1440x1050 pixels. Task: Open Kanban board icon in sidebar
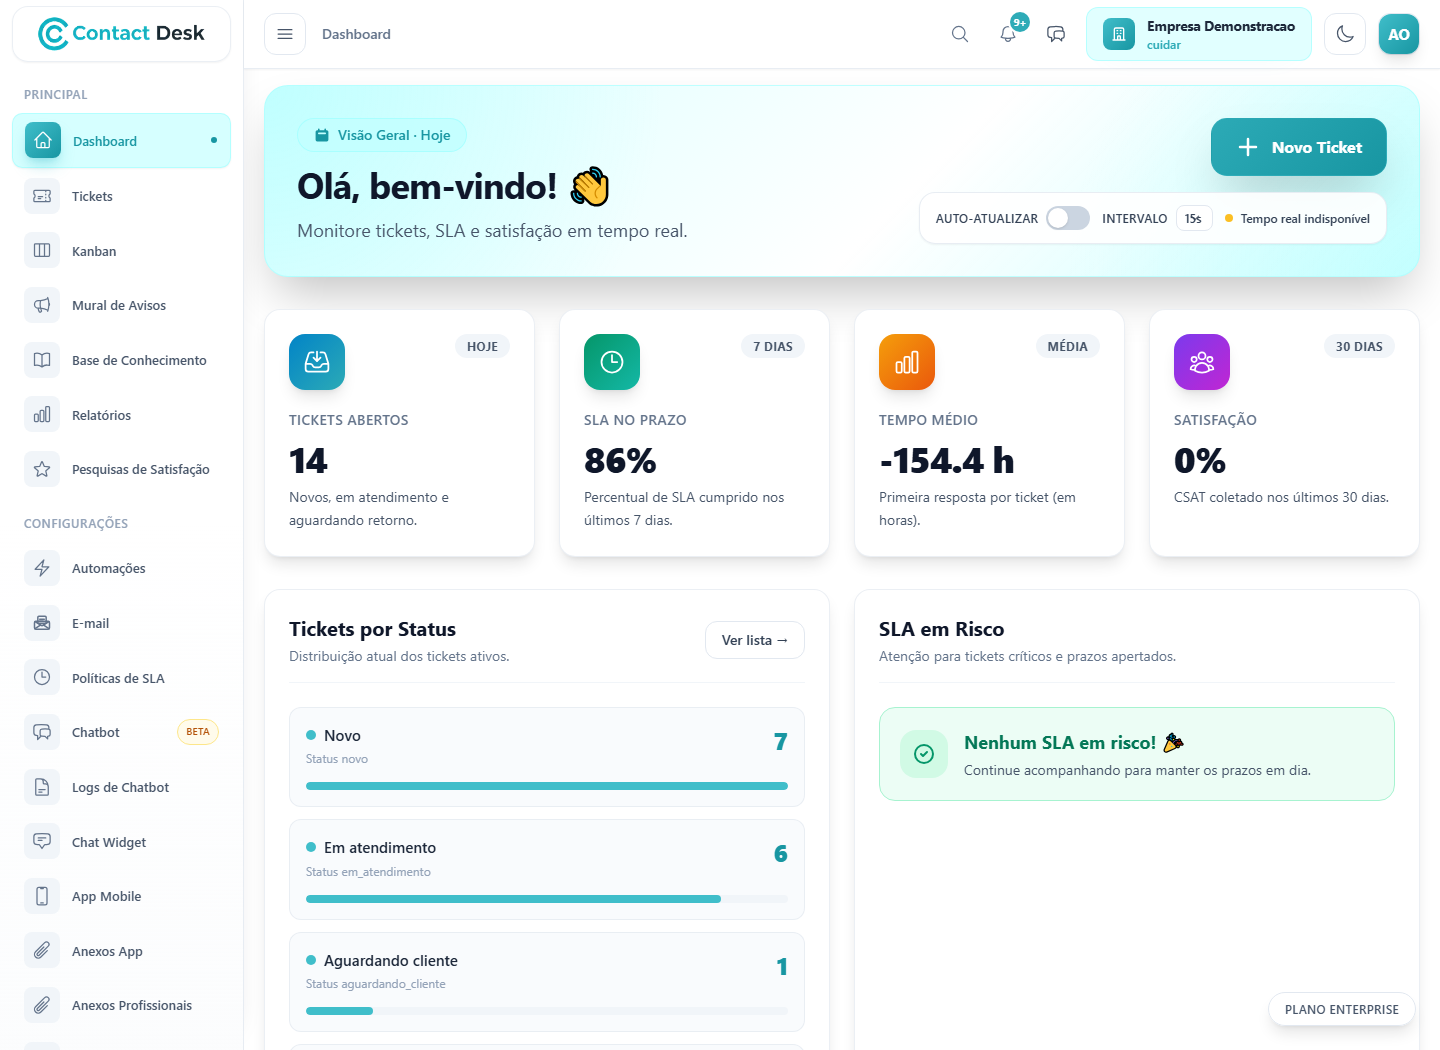click(42, 250)
